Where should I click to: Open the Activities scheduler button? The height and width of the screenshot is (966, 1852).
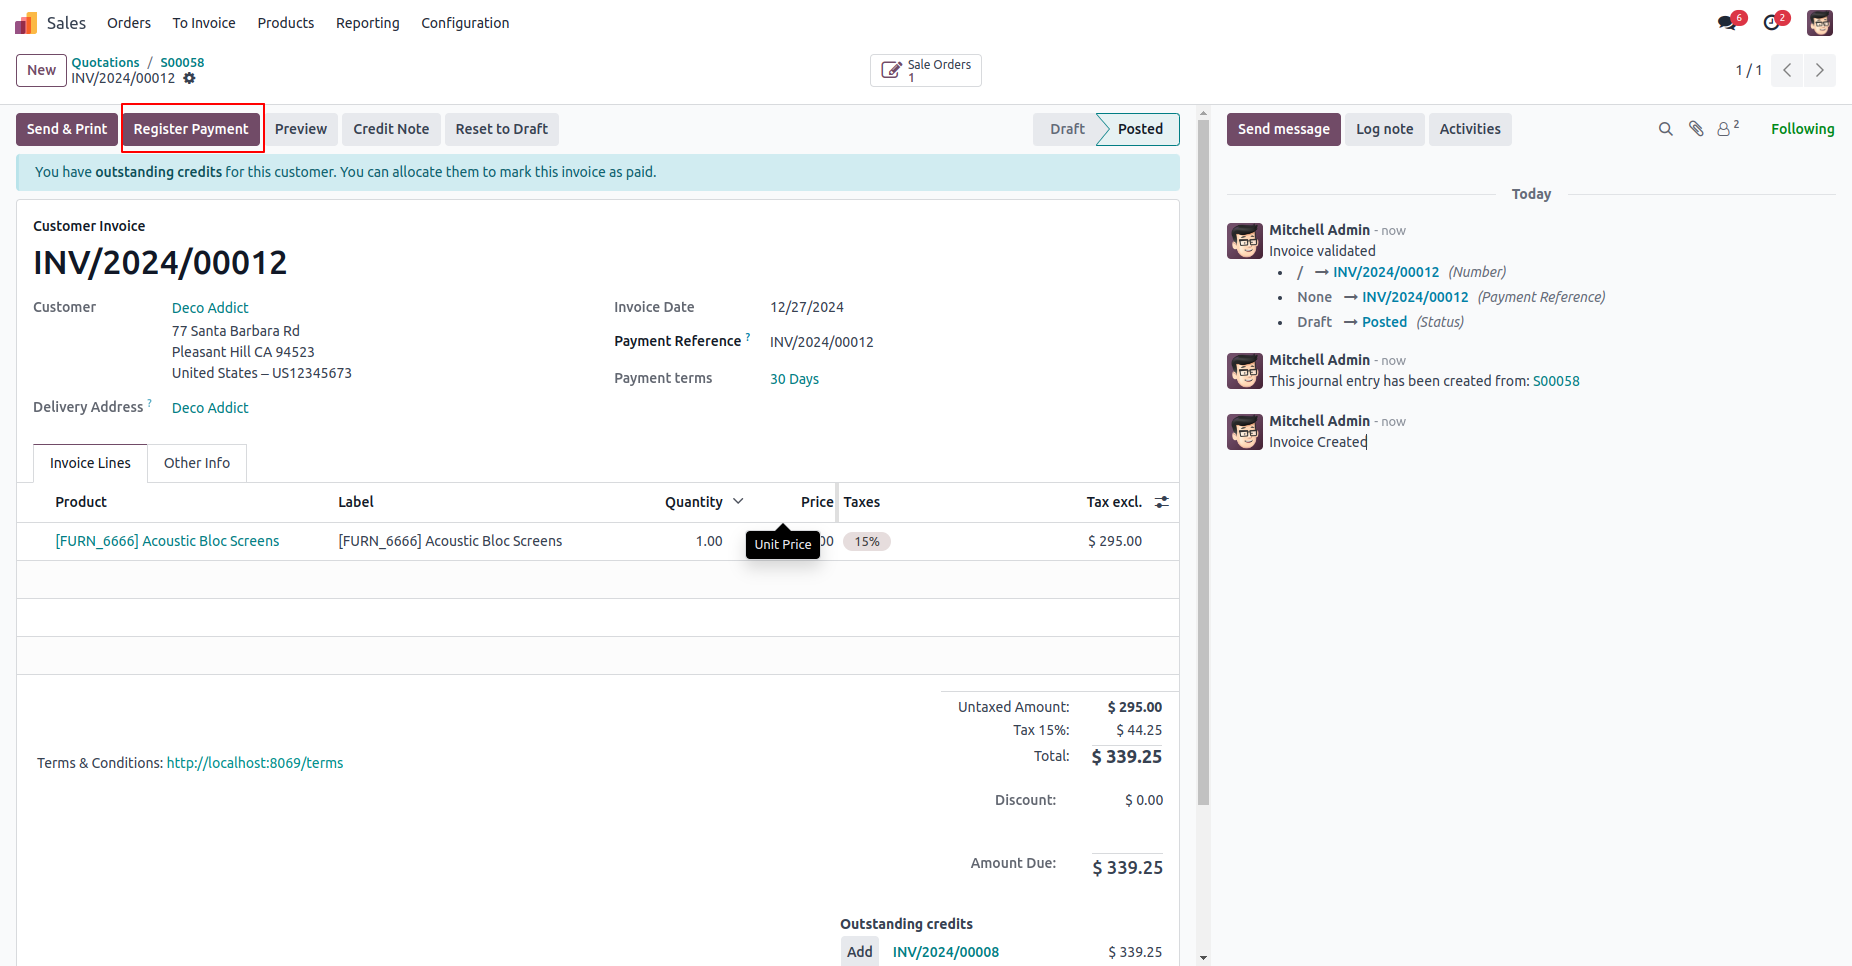(x=1470, y=129)
